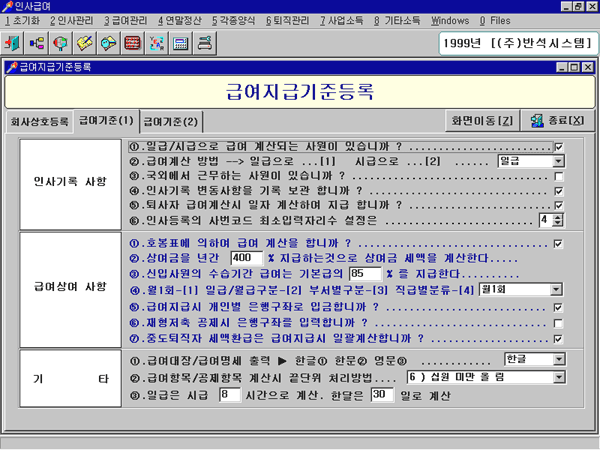
Task: Enable the 국외에서 근무하는 사원 checkbox
Action: tap(559, 175)
